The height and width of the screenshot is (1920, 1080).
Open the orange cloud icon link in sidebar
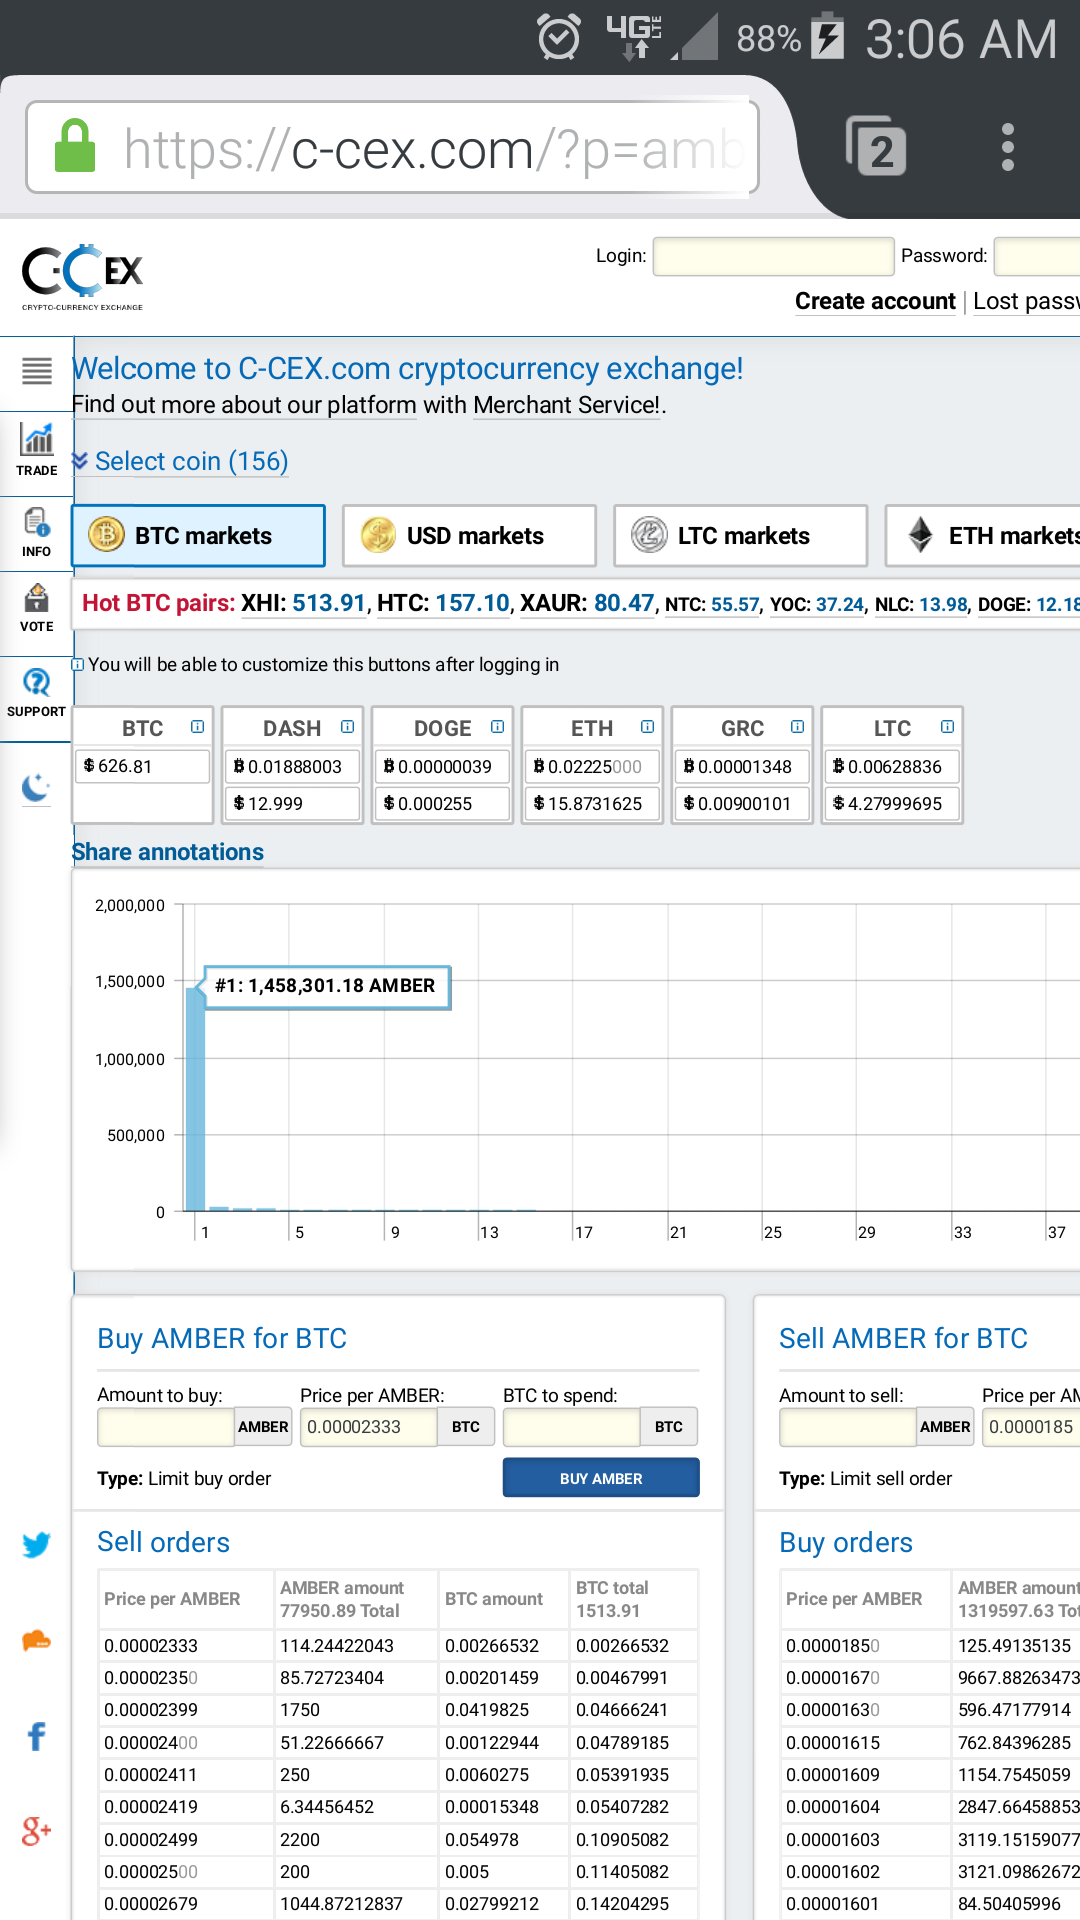tap(36, 1641)
